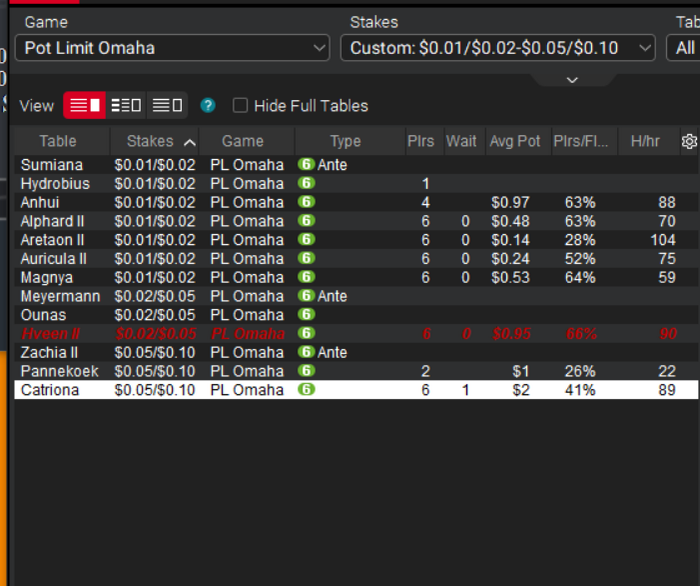Select the Aretaon II table name
The height and width of the screenshot is (586, 700).
53,240
